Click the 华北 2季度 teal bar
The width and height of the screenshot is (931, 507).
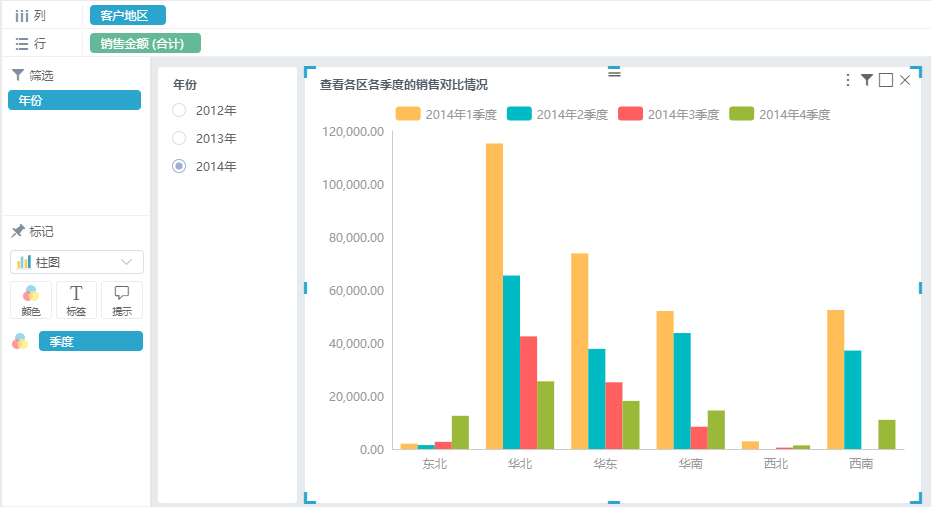pyautogui.click(x=511, y=362)
